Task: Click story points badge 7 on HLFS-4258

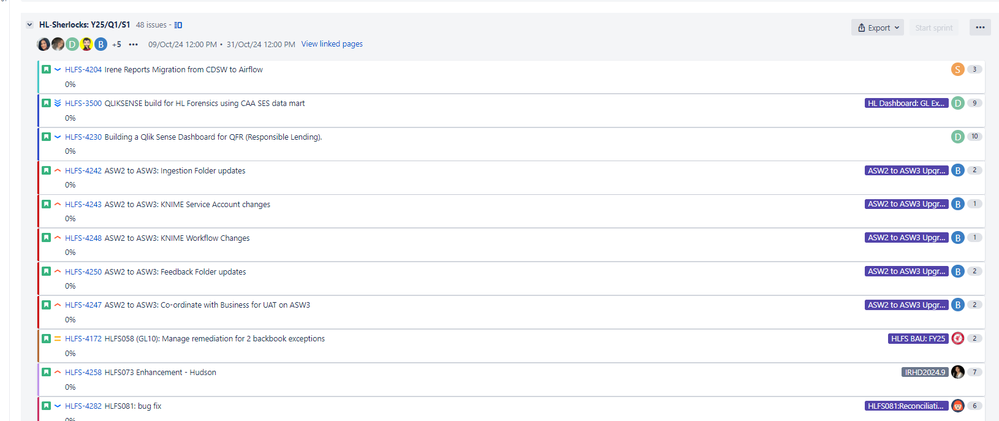Action: pyautogui.click(x=975, y=372)
